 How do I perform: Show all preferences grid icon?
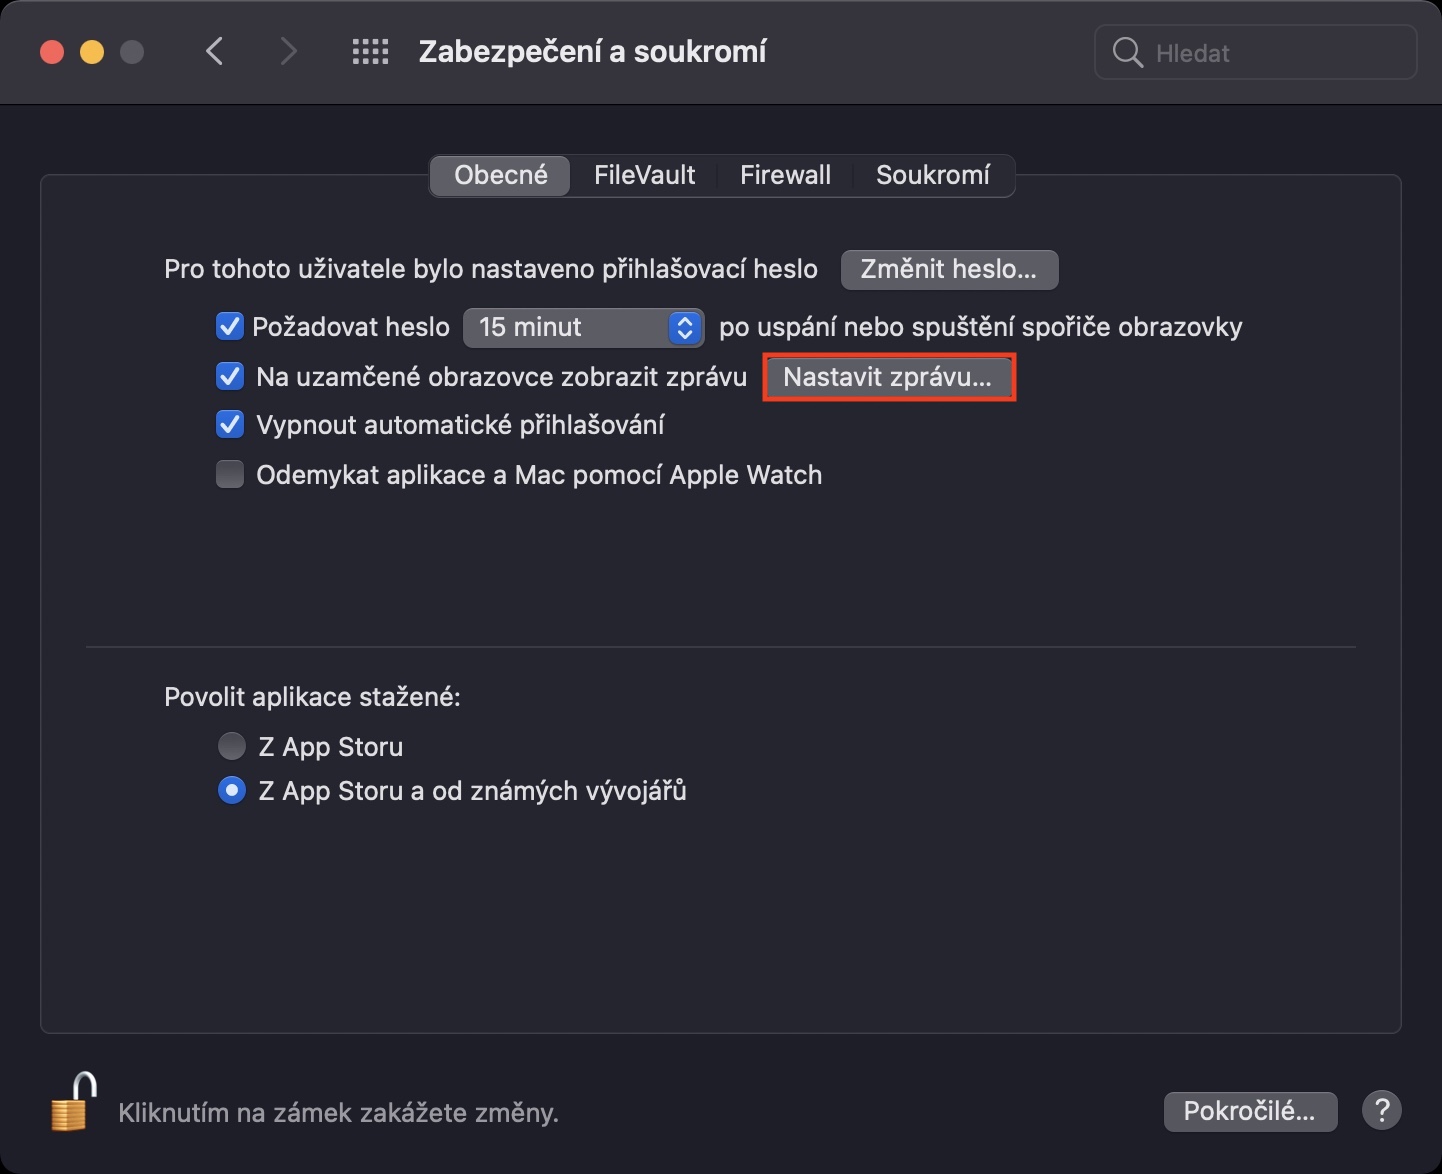(x=370, y=52)
